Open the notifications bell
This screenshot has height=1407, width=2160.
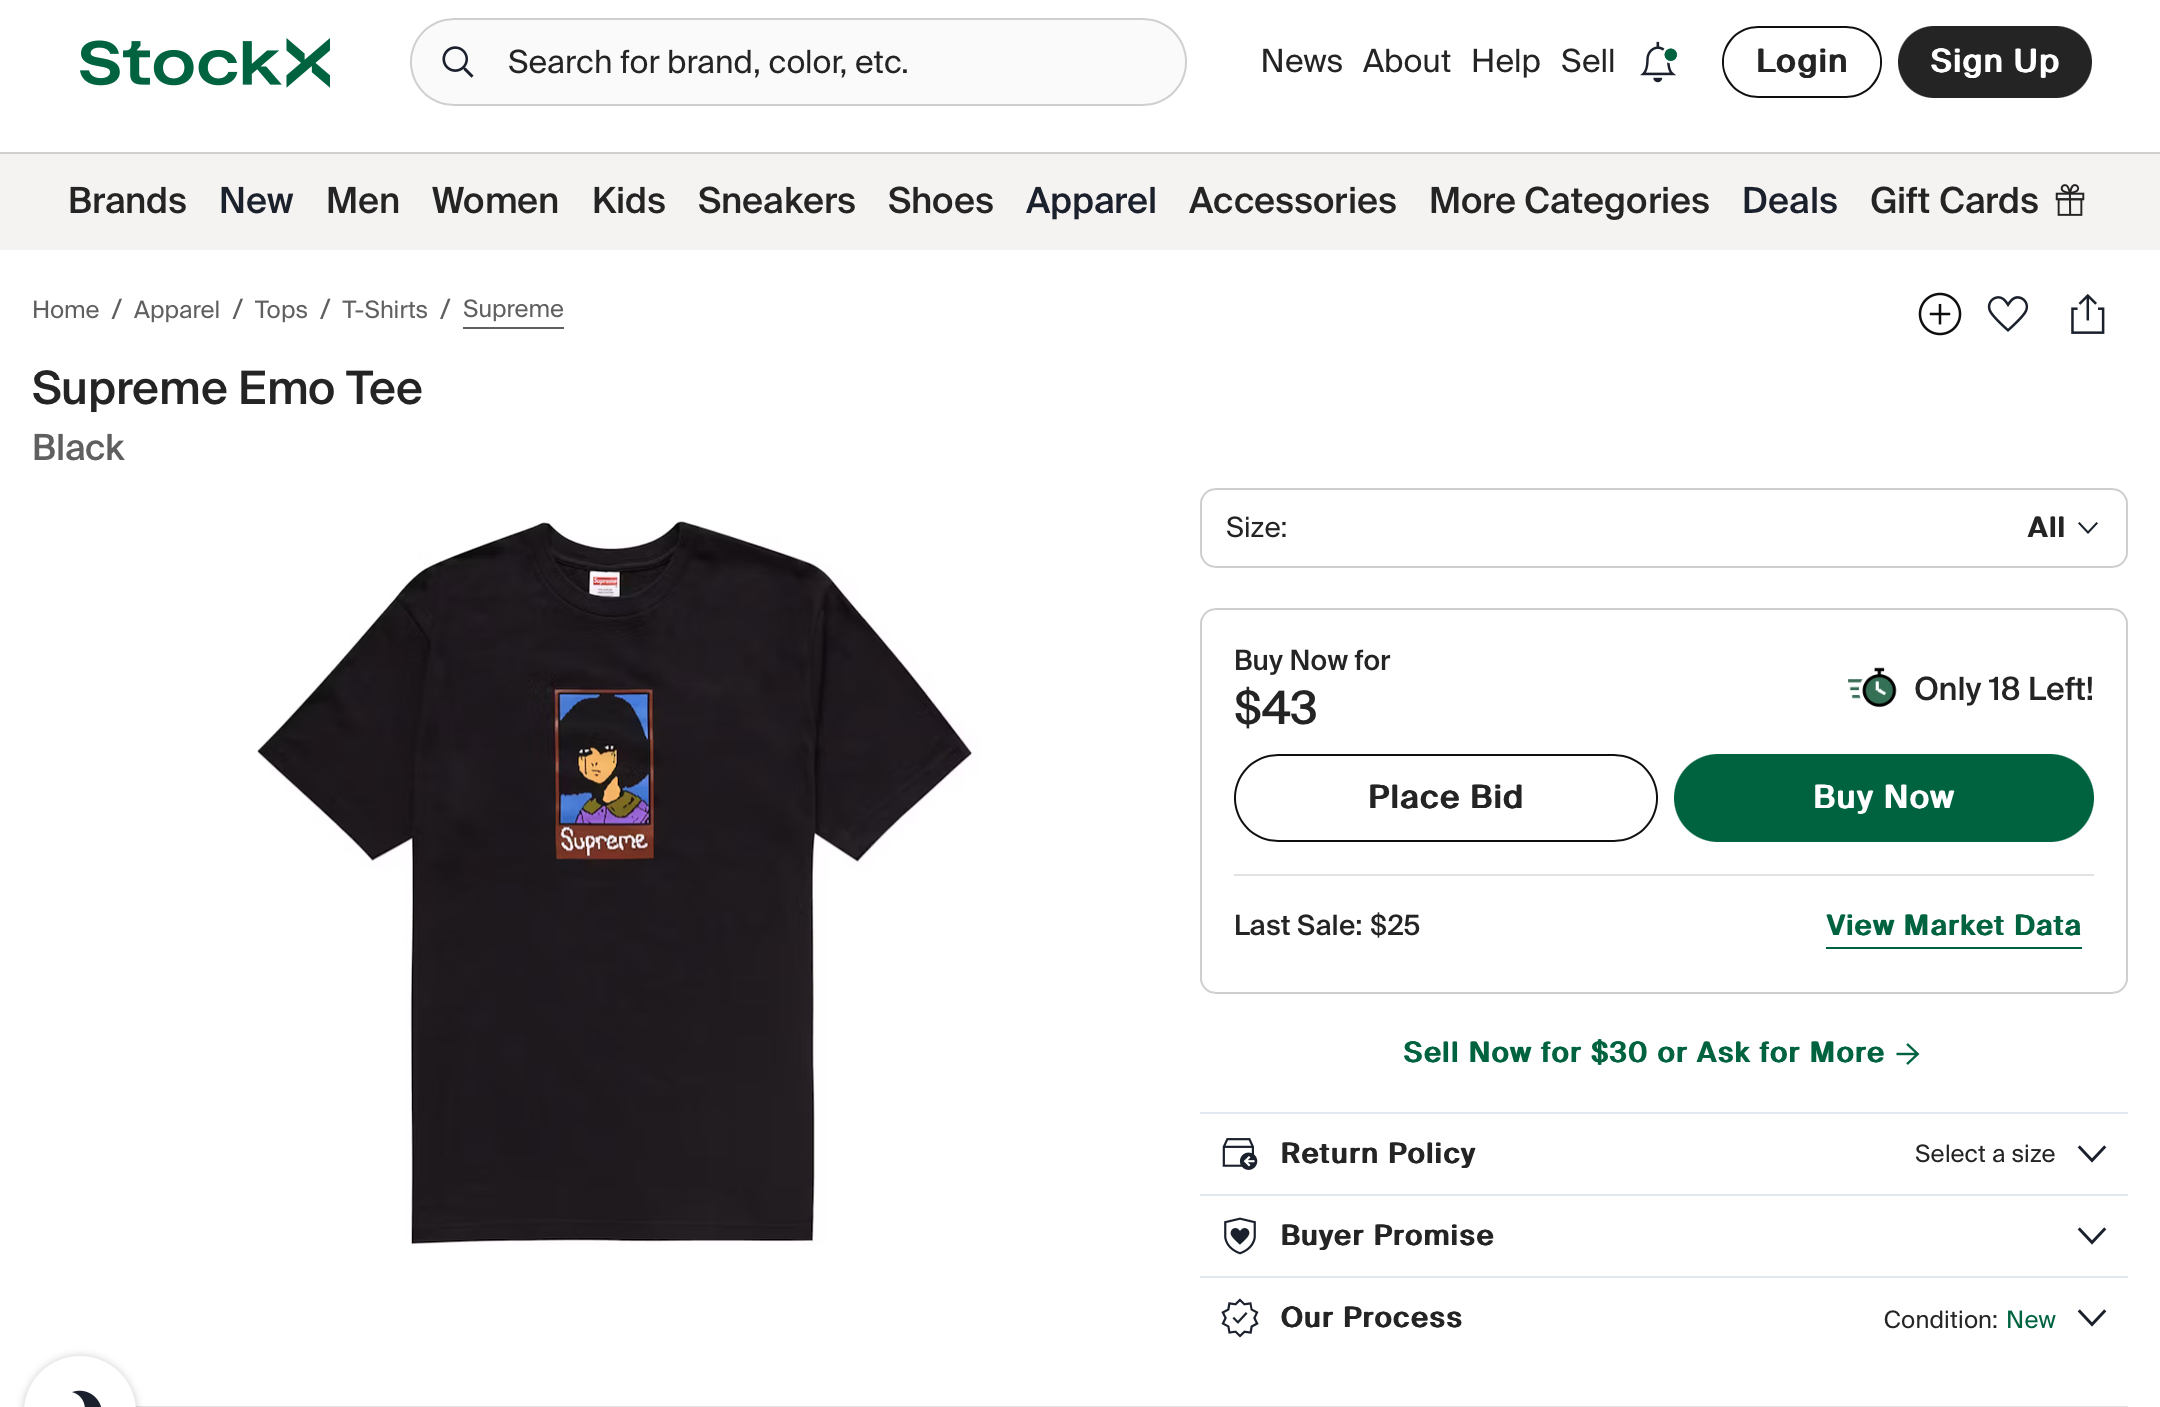pos(1658,62)
